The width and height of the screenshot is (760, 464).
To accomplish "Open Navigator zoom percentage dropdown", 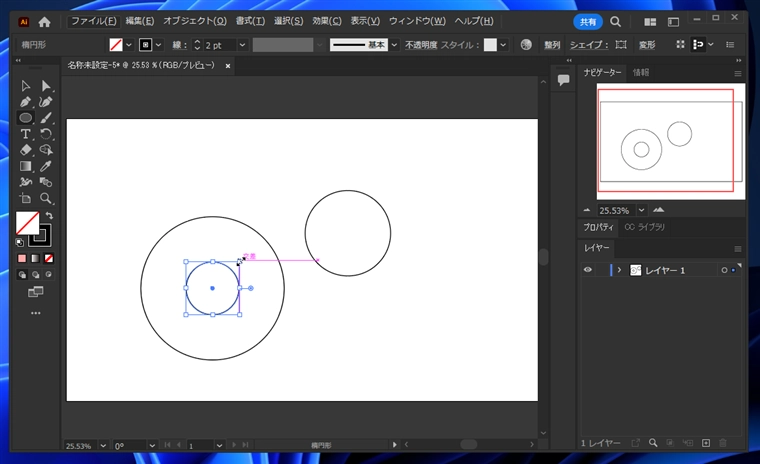I will coord(641,210).
